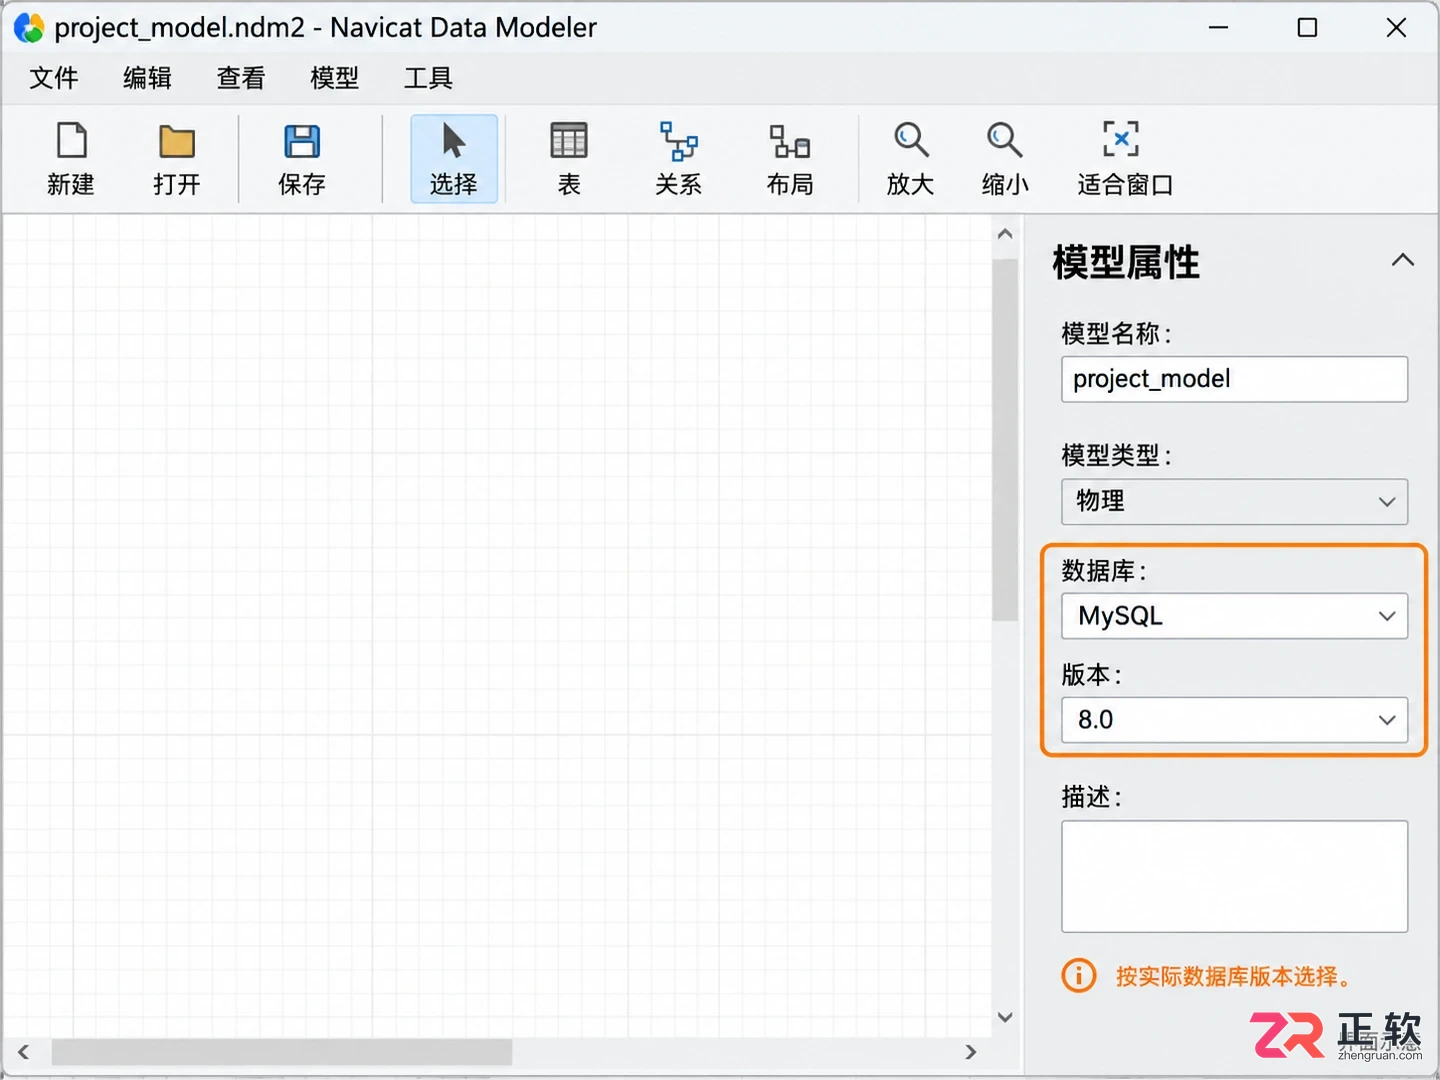Click into the 描述 text area
This screenshot has width=1440, height=1080.
(x=1234, y=877)
